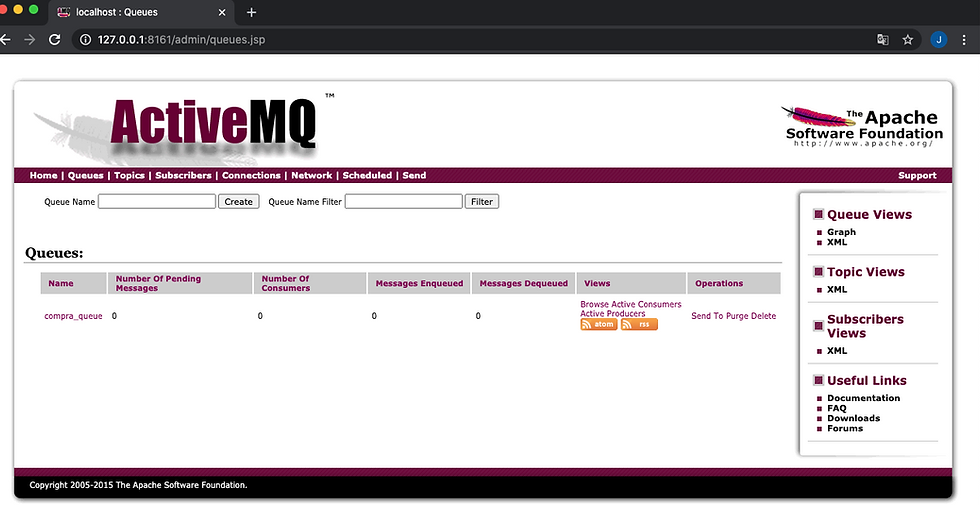Click Browse link for compra_queue
The height and width of the screenshot is (505, 980).
coord(594,304)
